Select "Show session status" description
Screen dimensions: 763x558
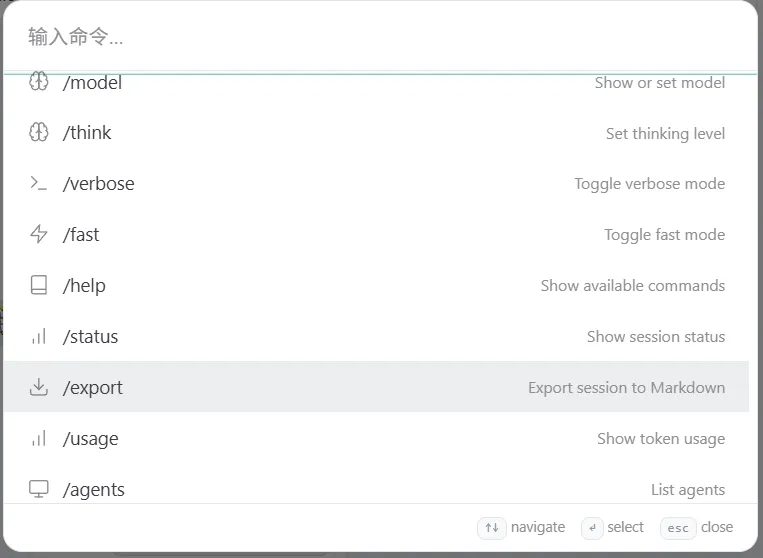pos(655,337)
